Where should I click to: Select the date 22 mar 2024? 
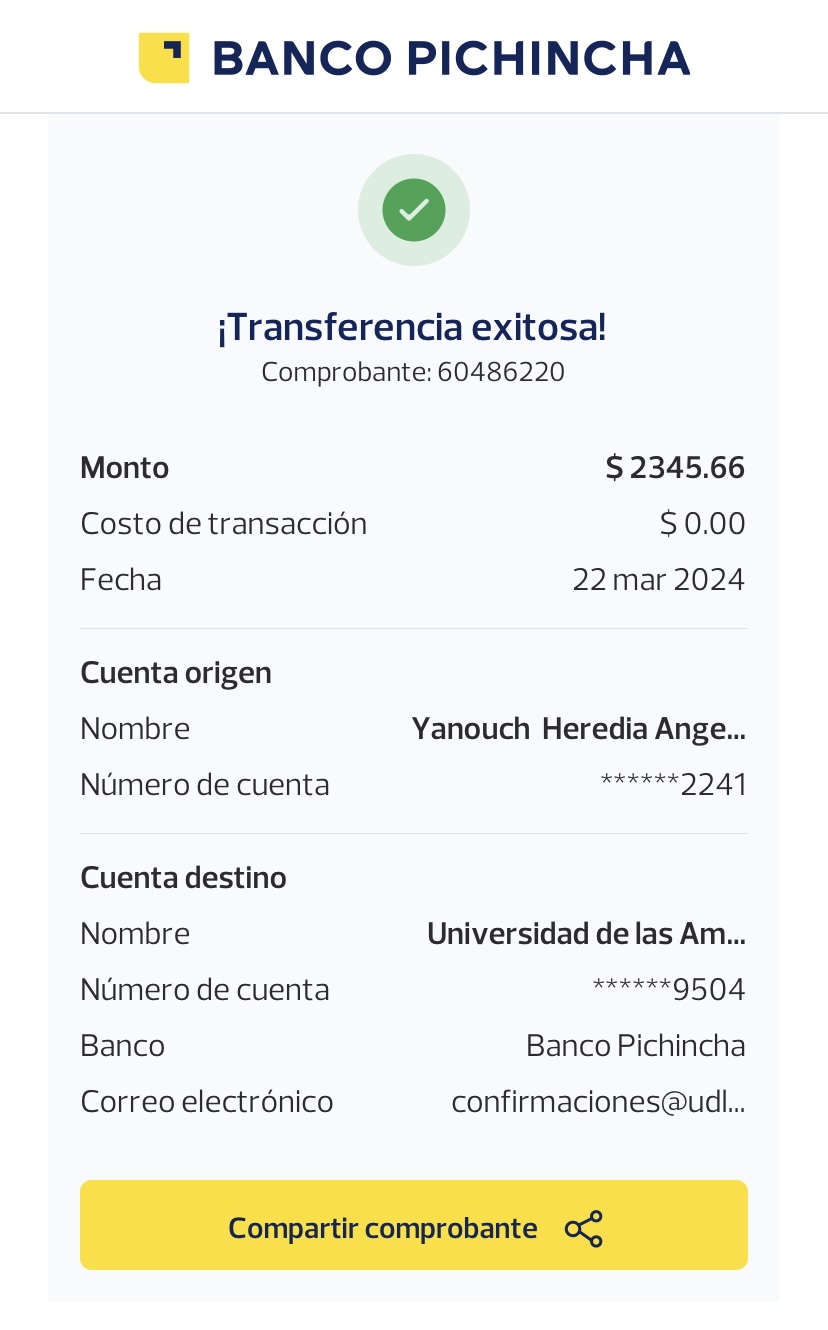pos(658,580)
